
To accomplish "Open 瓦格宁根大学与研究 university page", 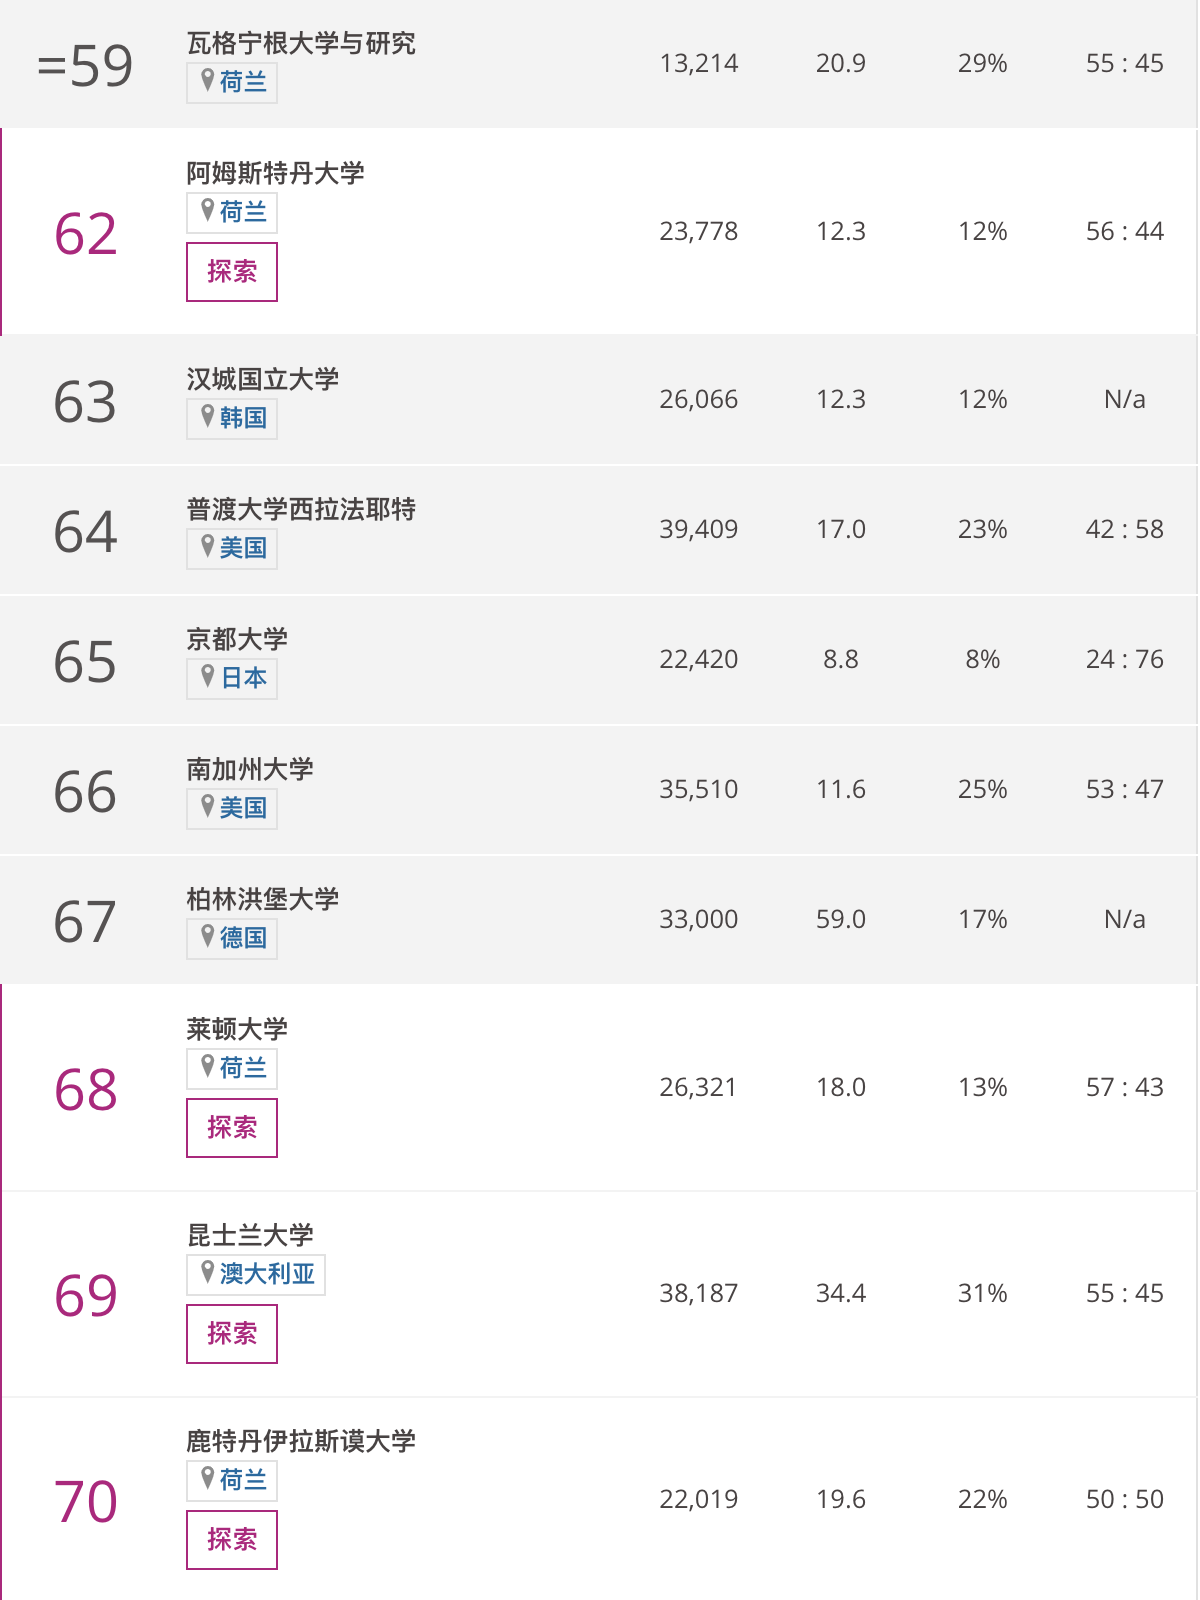I will [x=301, y=43].
